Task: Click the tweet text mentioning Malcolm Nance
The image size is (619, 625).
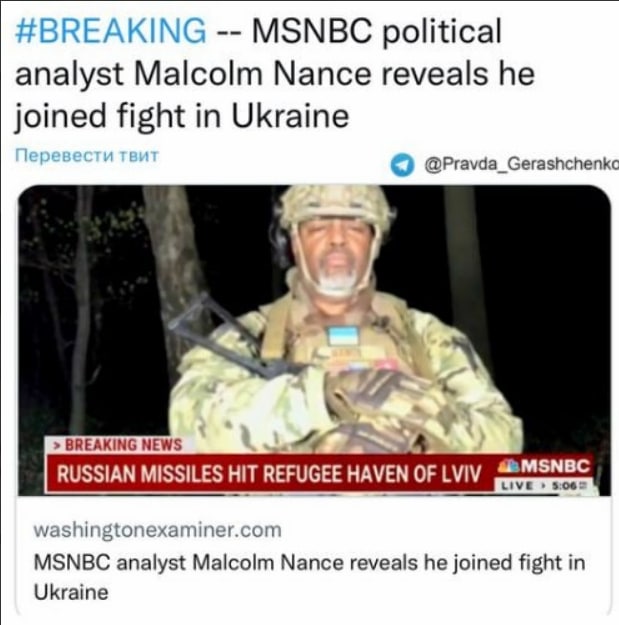Action: (275, 74)
